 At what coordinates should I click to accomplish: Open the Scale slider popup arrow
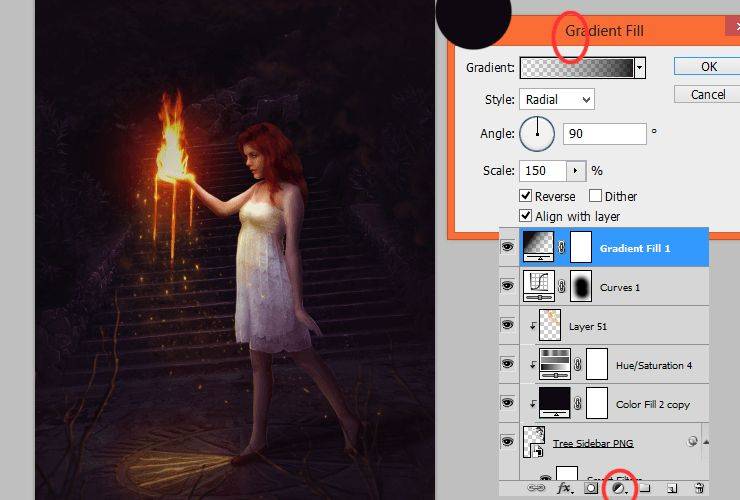(x=576, y=170)
